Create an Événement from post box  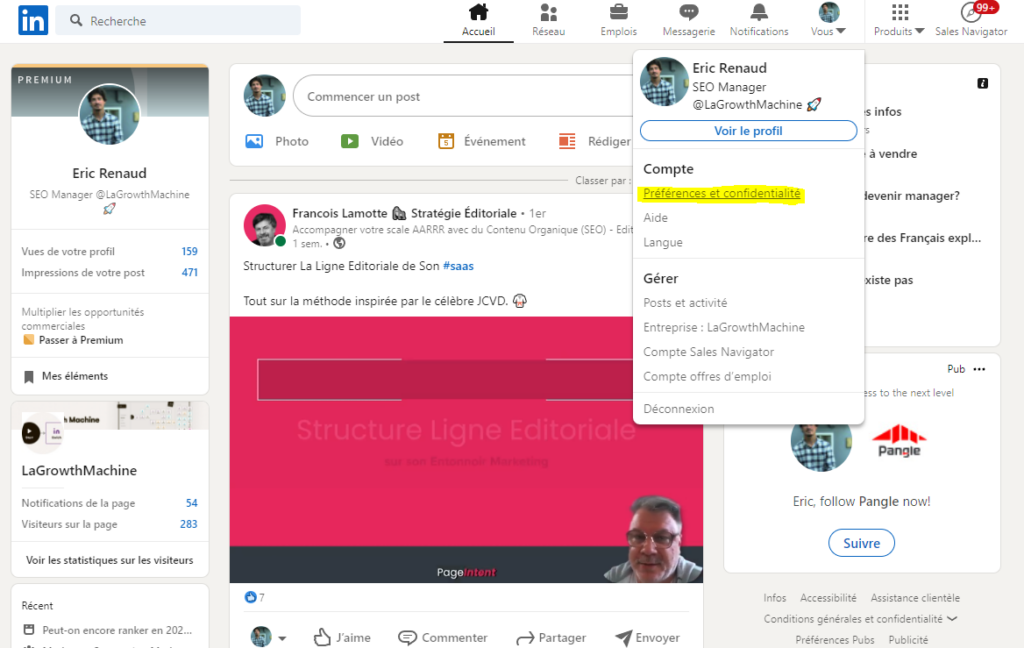[482, 141]
